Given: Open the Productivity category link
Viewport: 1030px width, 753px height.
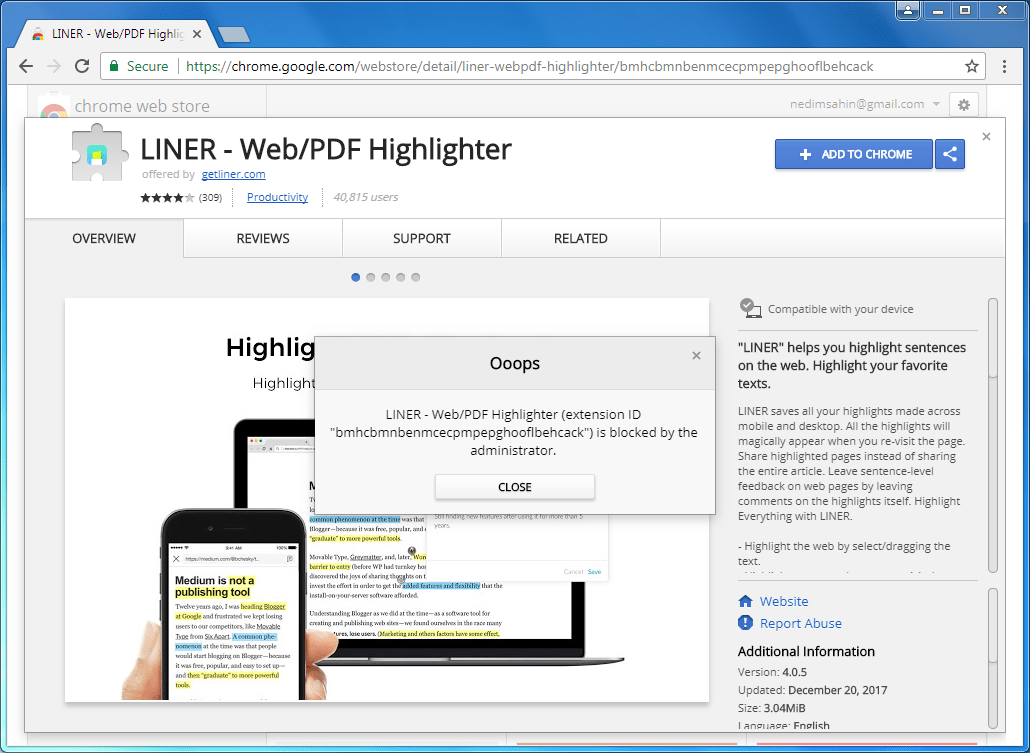Looking at the screenshot, I should coord(277,197).
